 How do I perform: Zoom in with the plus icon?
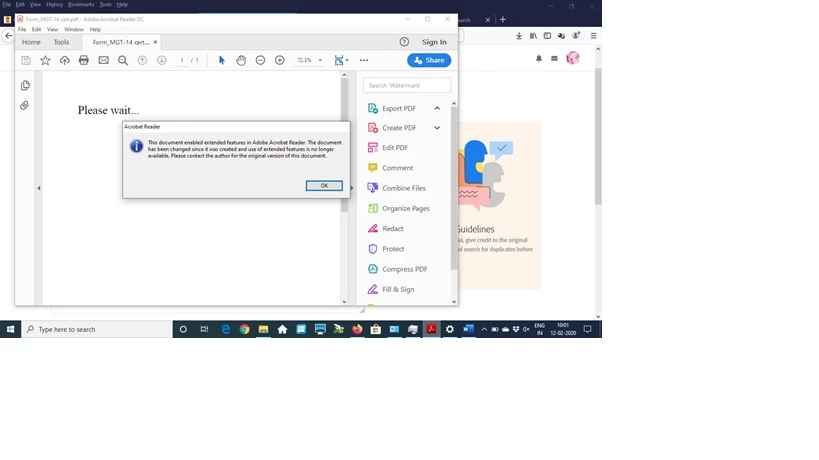280,61
